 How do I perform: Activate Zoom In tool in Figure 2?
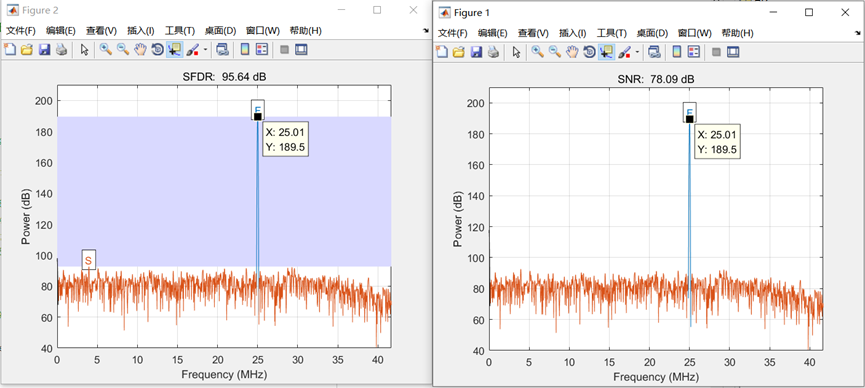pos(105,50)
